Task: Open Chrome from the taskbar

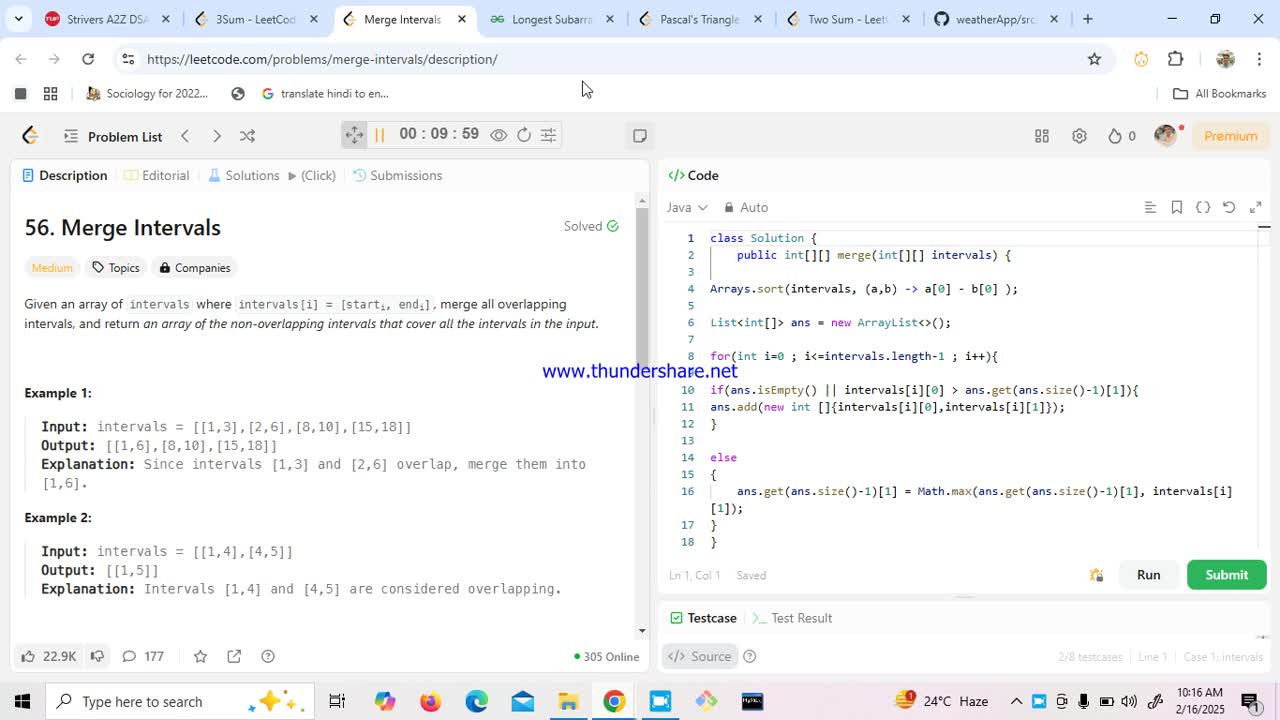Action: (x=614, y=701)
